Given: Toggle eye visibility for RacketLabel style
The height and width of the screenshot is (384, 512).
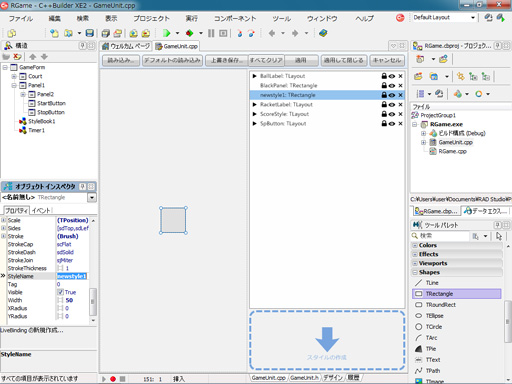Looking at the screenshot, I should tap(392, 105).
